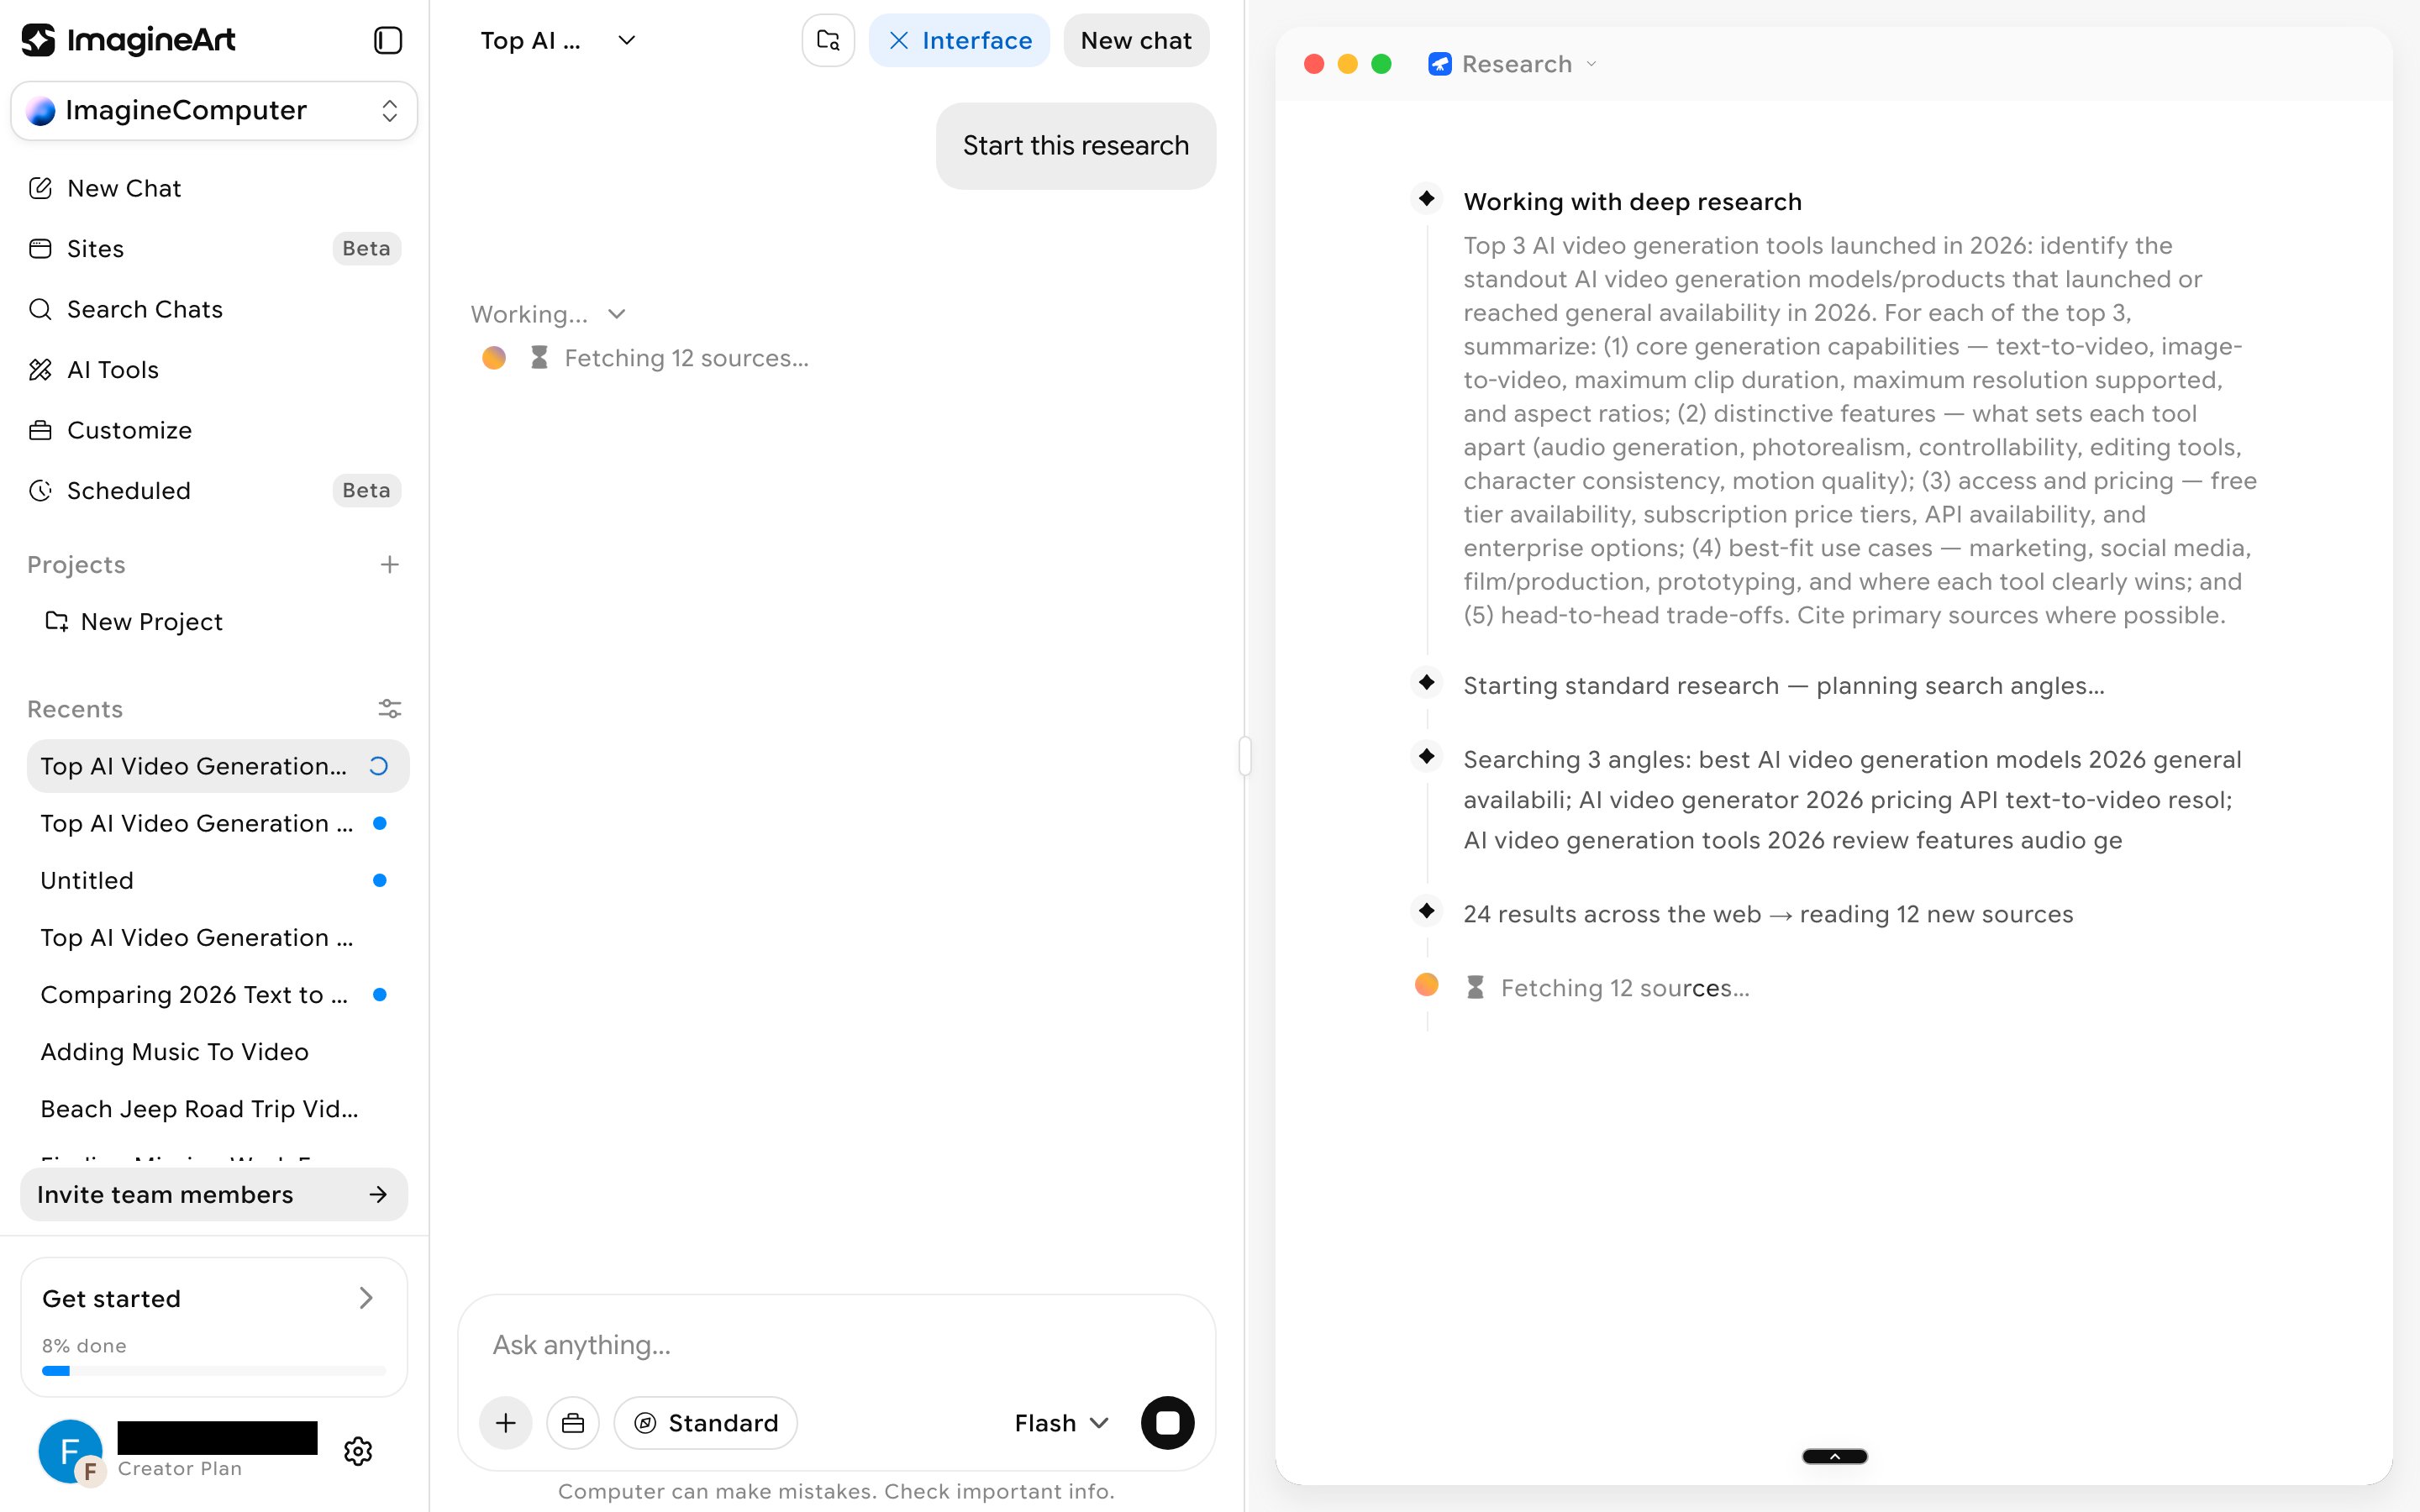Screen dimensions: 2420x1512
Task: Click the user avatar F
Action: pos(70,1451)
